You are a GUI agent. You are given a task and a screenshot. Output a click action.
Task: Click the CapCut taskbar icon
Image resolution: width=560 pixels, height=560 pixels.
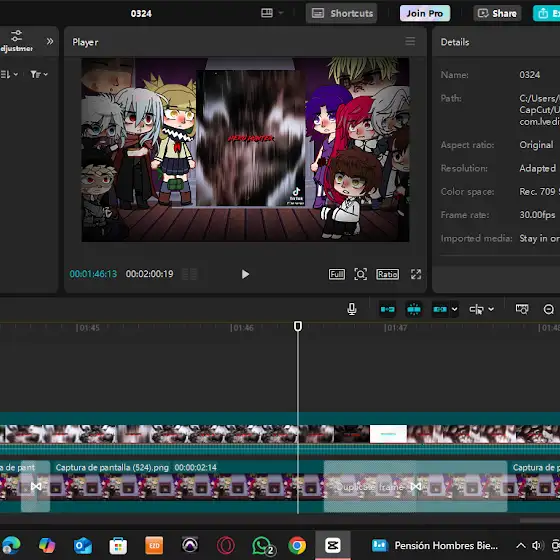333,545
